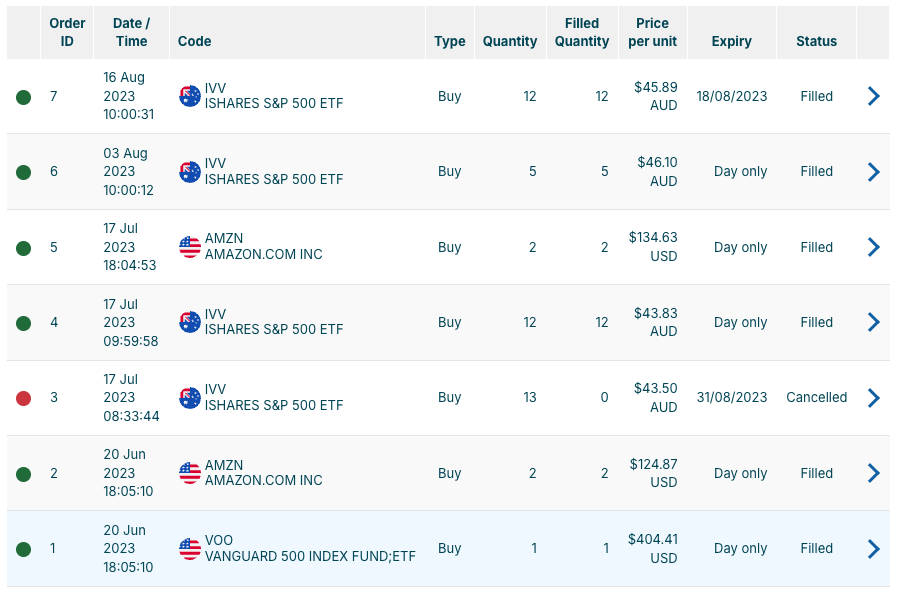
Task: Click price $45.89 AUD
Action: pyautogui.click(x=656, y=96)
